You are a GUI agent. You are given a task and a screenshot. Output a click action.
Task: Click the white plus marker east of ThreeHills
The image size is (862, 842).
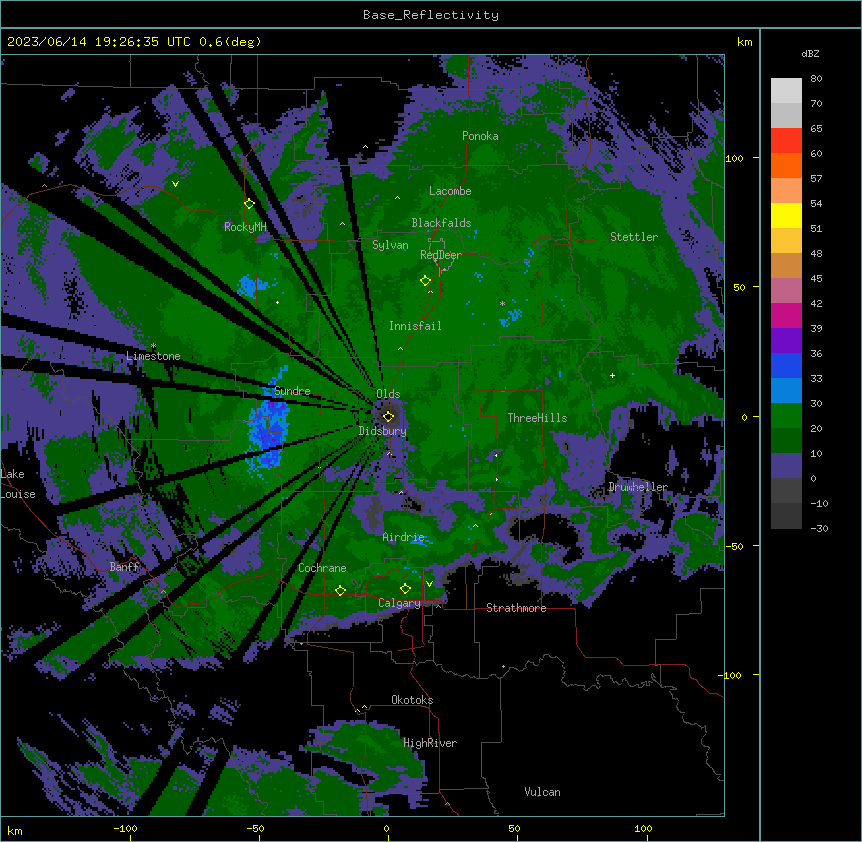[612, 375]
